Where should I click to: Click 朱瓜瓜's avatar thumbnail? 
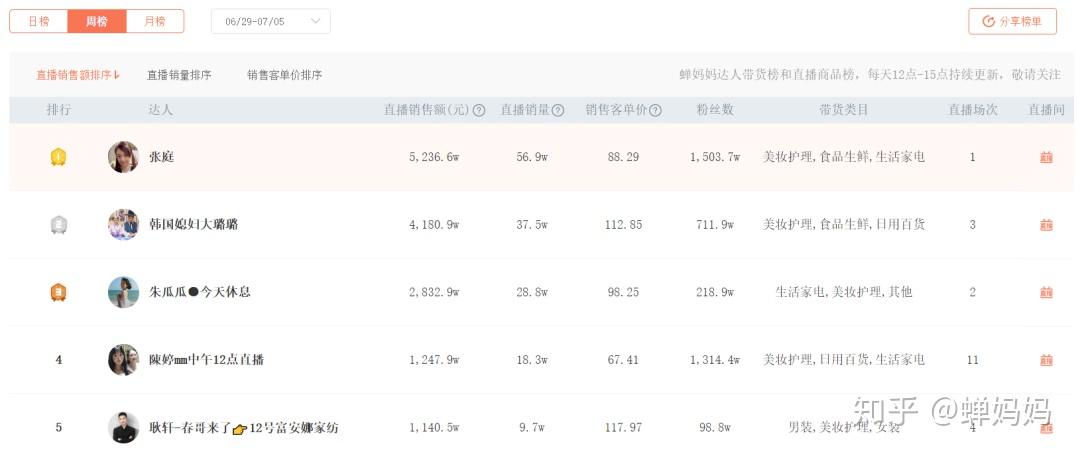tap(123, 292)
